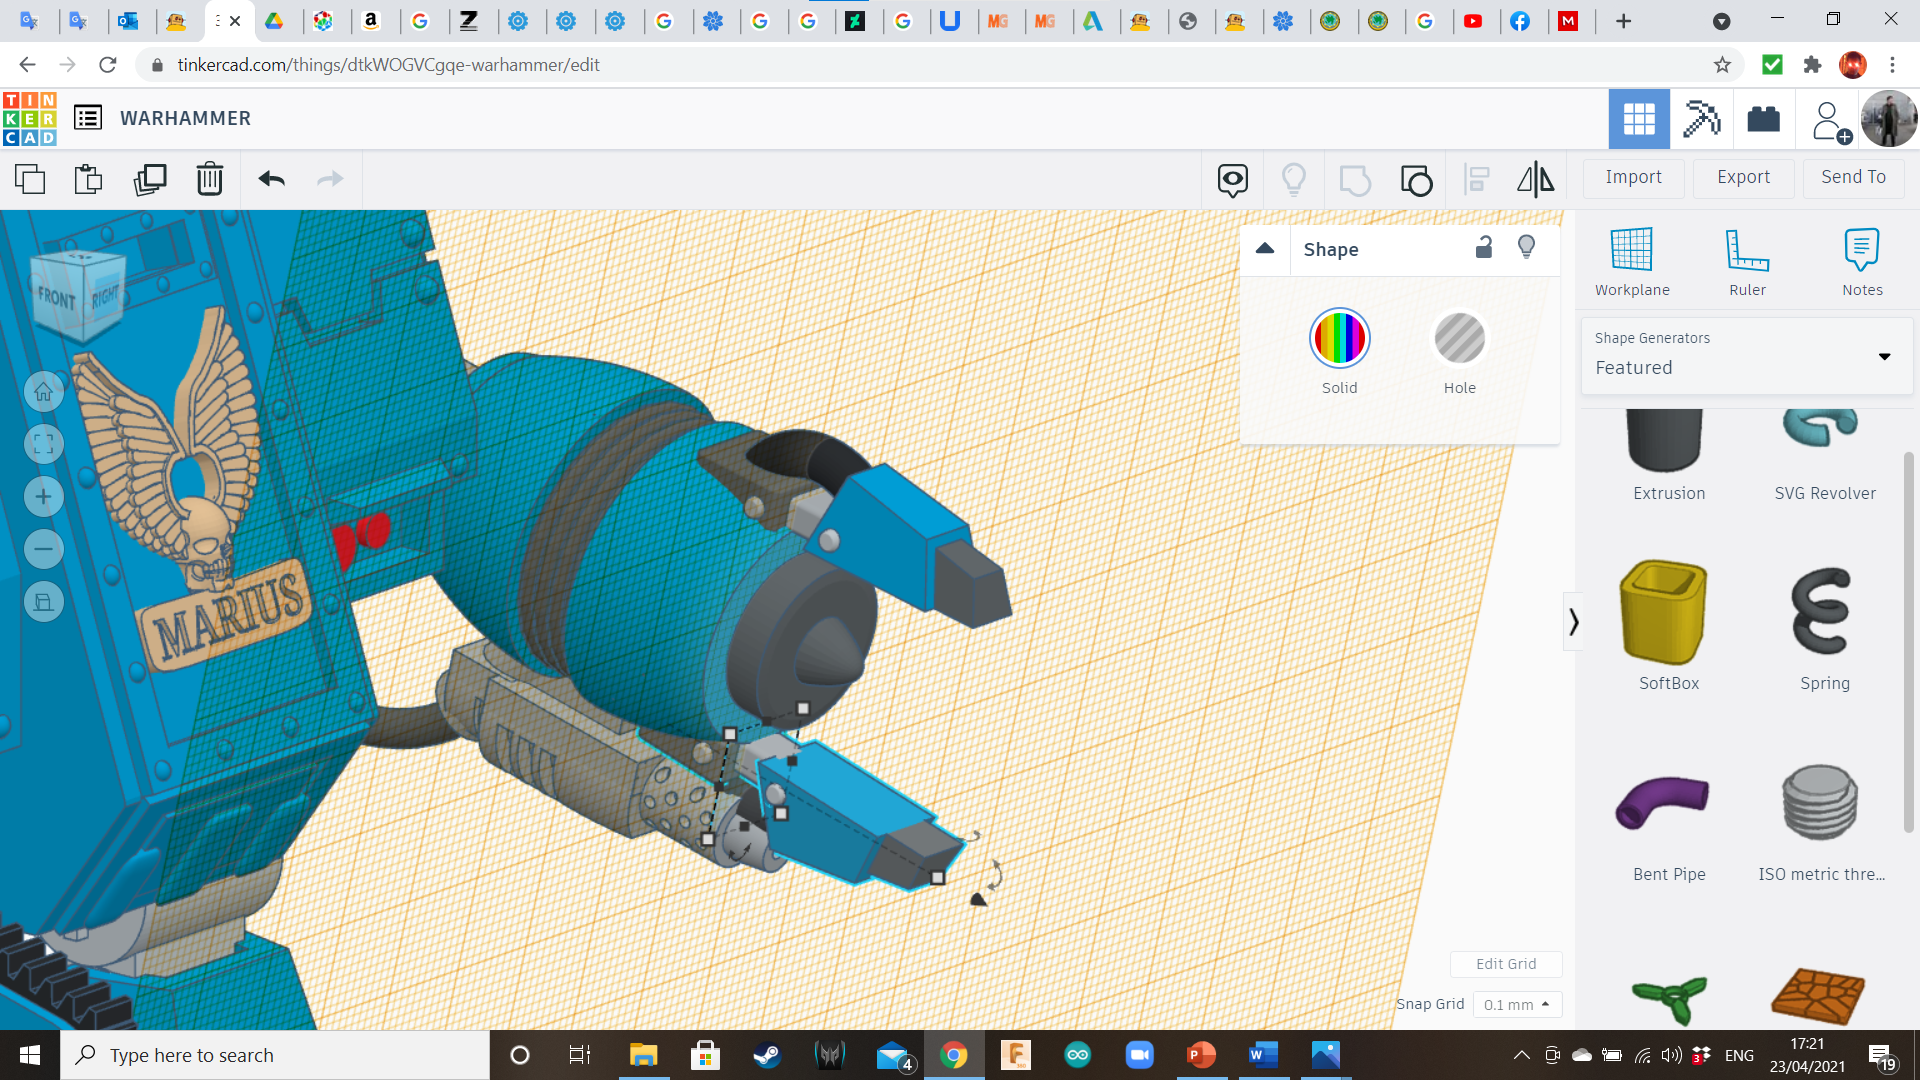Click the Mirror tool icon
1920x1080 pixels.
tap(1535, 179)
